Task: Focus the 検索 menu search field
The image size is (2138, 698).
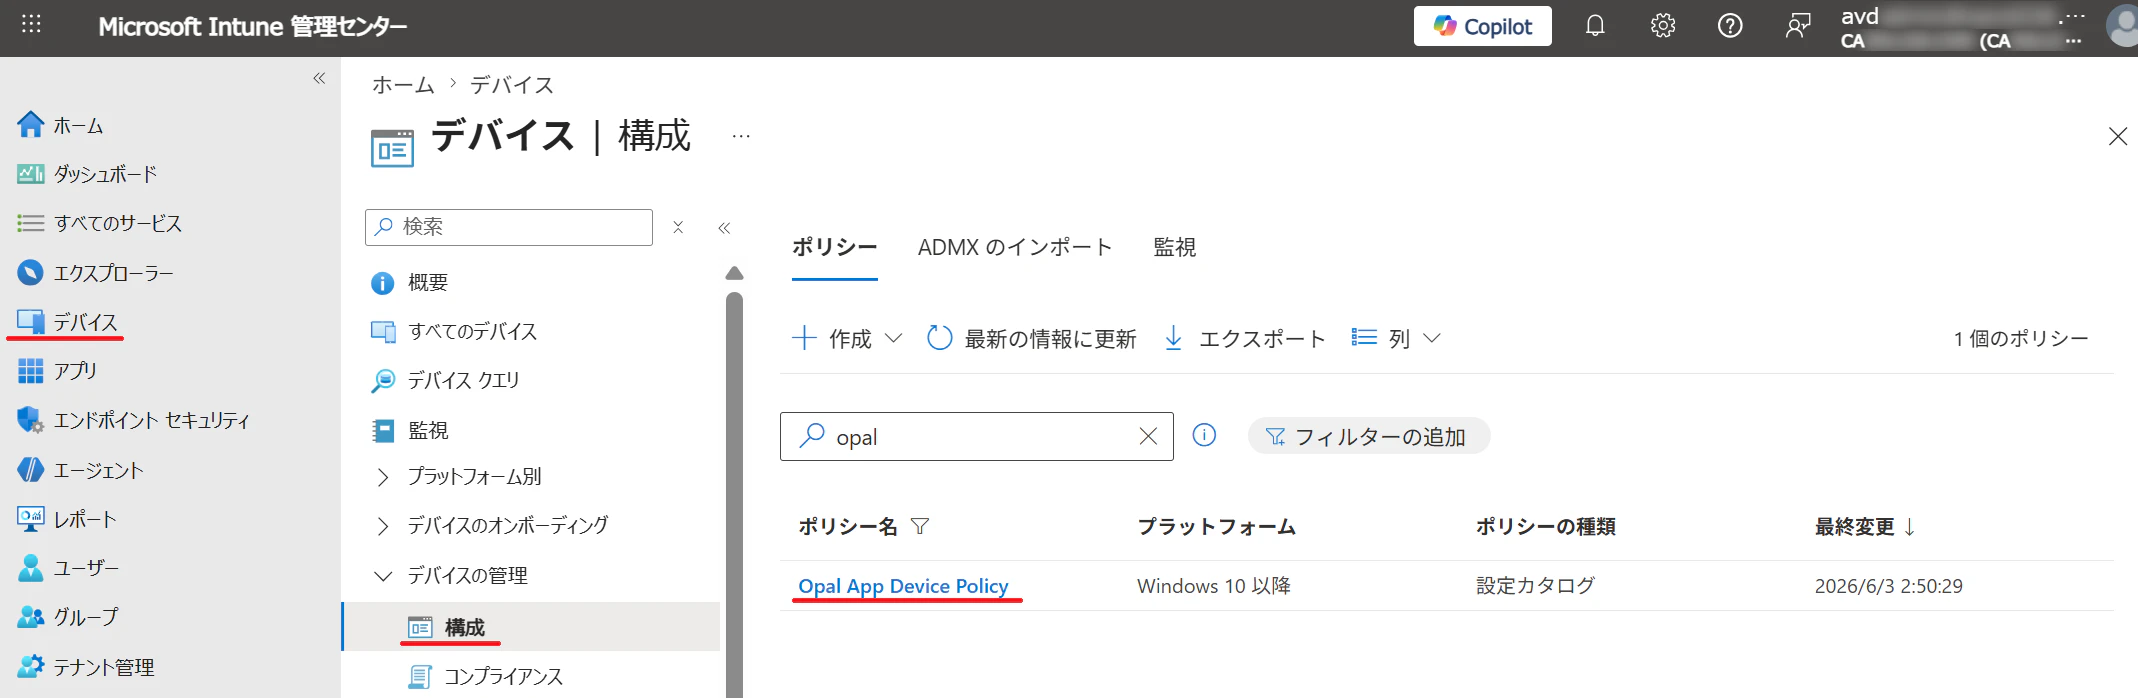Action: pos(509,227)
